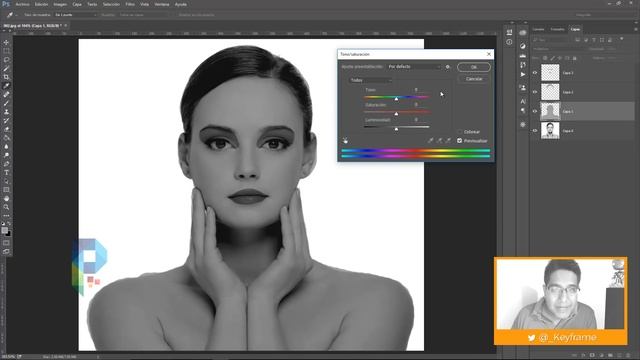Image resolution: width=640 pixels, height=360 pixels.
Task: Select the Crop tool
Action: (6, 77)
